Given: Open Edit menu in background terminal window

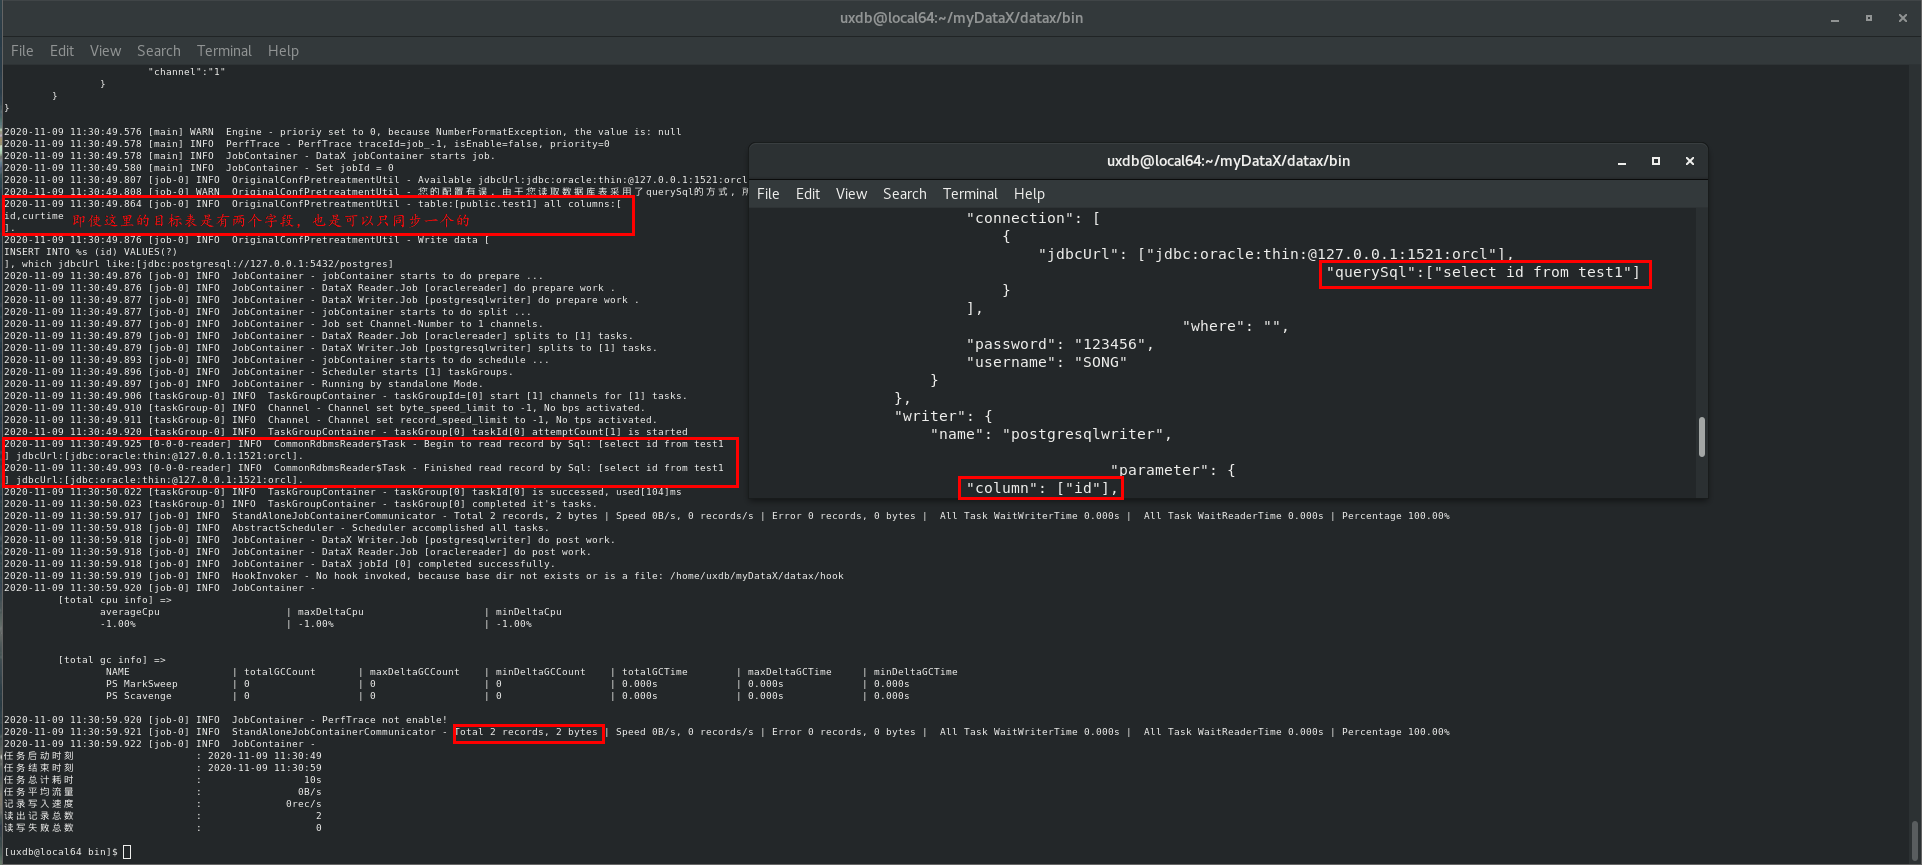Looking at the screenshot, I should [62, 51].
